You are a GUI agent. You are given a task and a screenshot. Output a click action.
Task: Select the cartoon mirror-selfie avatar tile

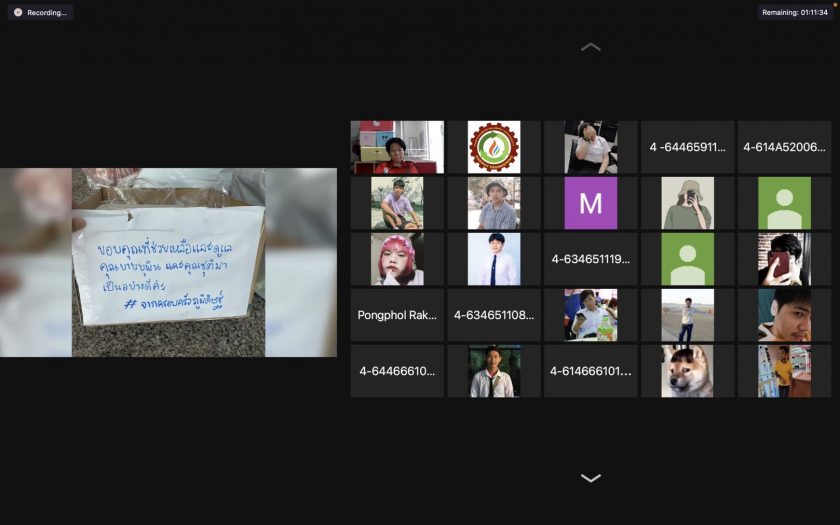687,203
